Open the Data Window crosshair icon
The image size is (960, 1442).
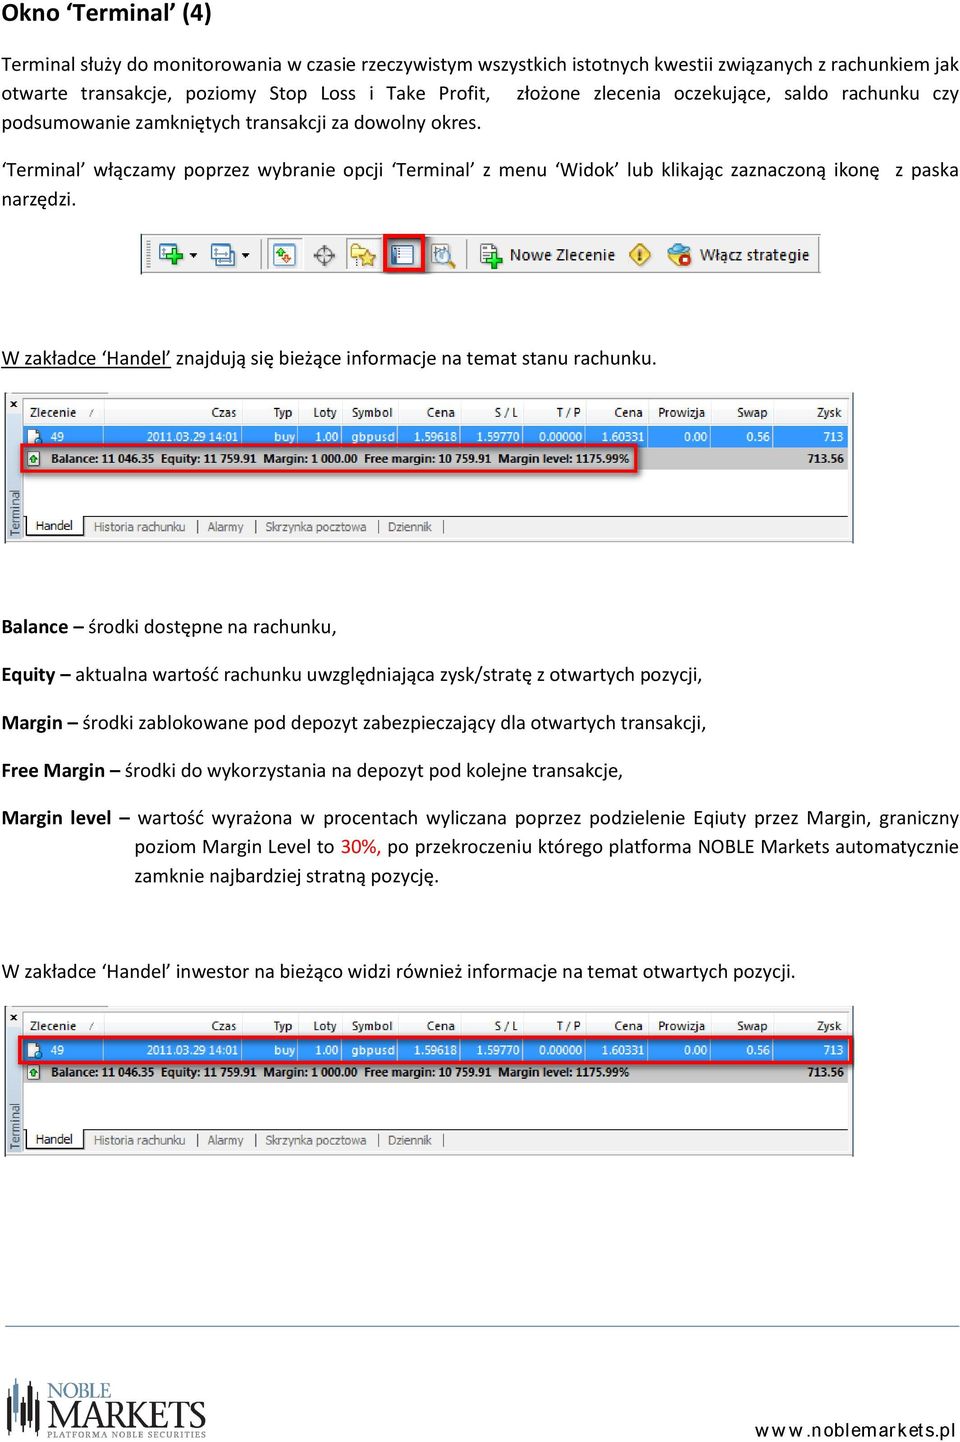(324, 255)
